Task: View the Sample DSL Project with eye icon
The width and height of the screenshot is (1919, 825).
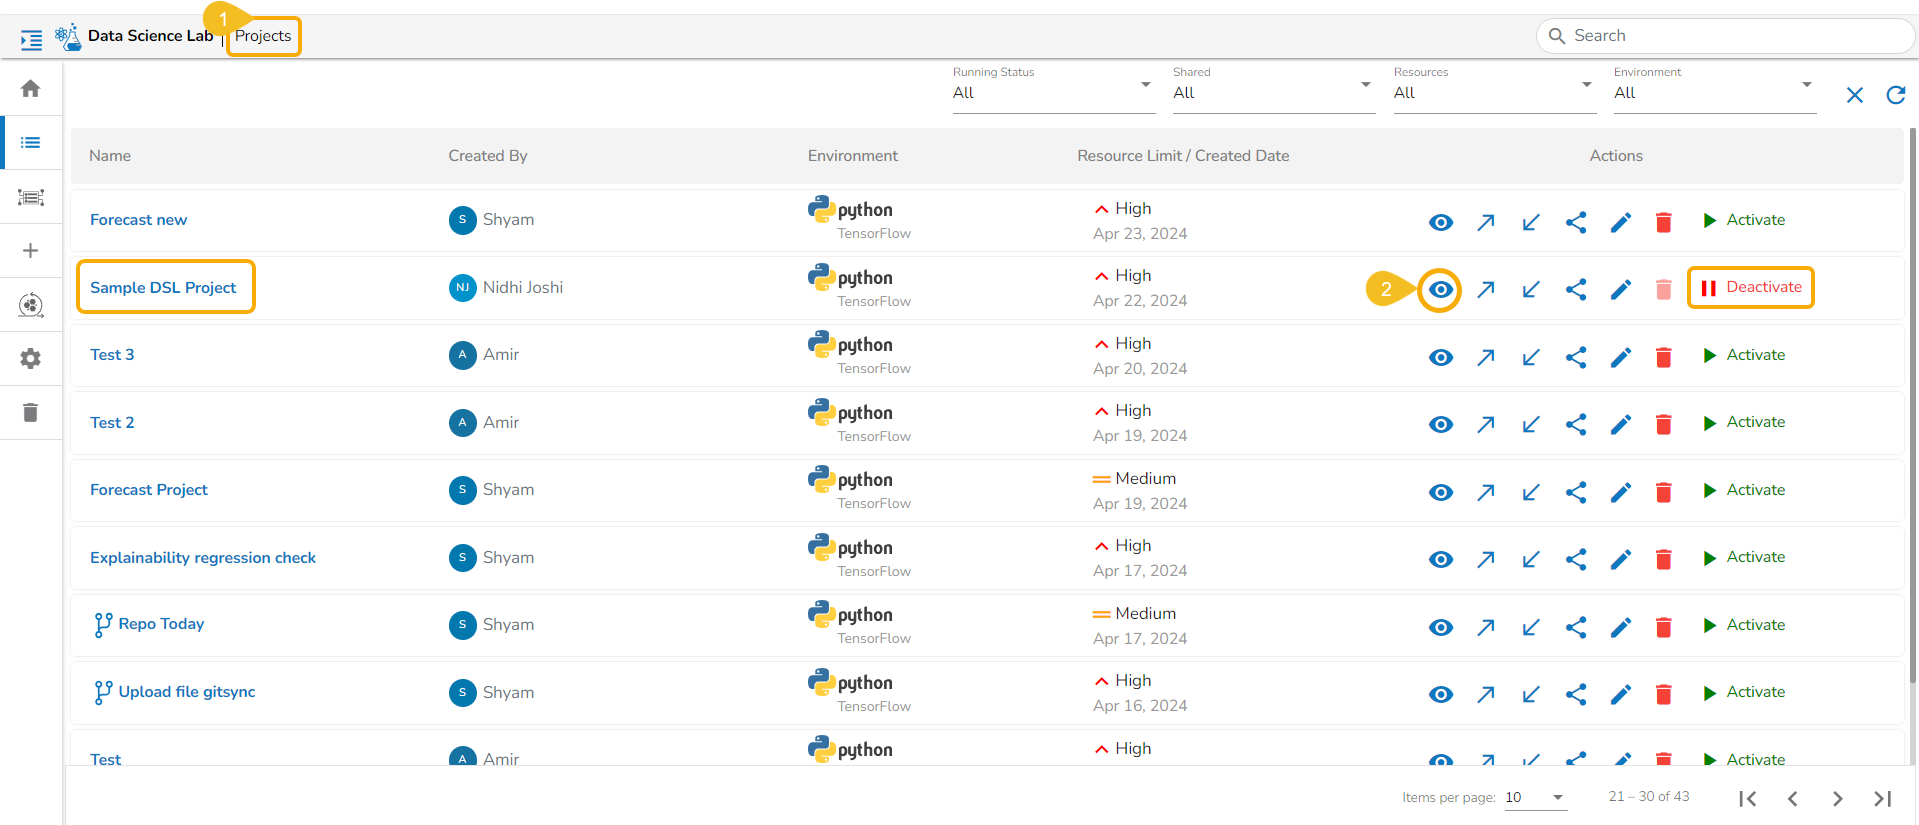Action: [x=1440, y=290]
